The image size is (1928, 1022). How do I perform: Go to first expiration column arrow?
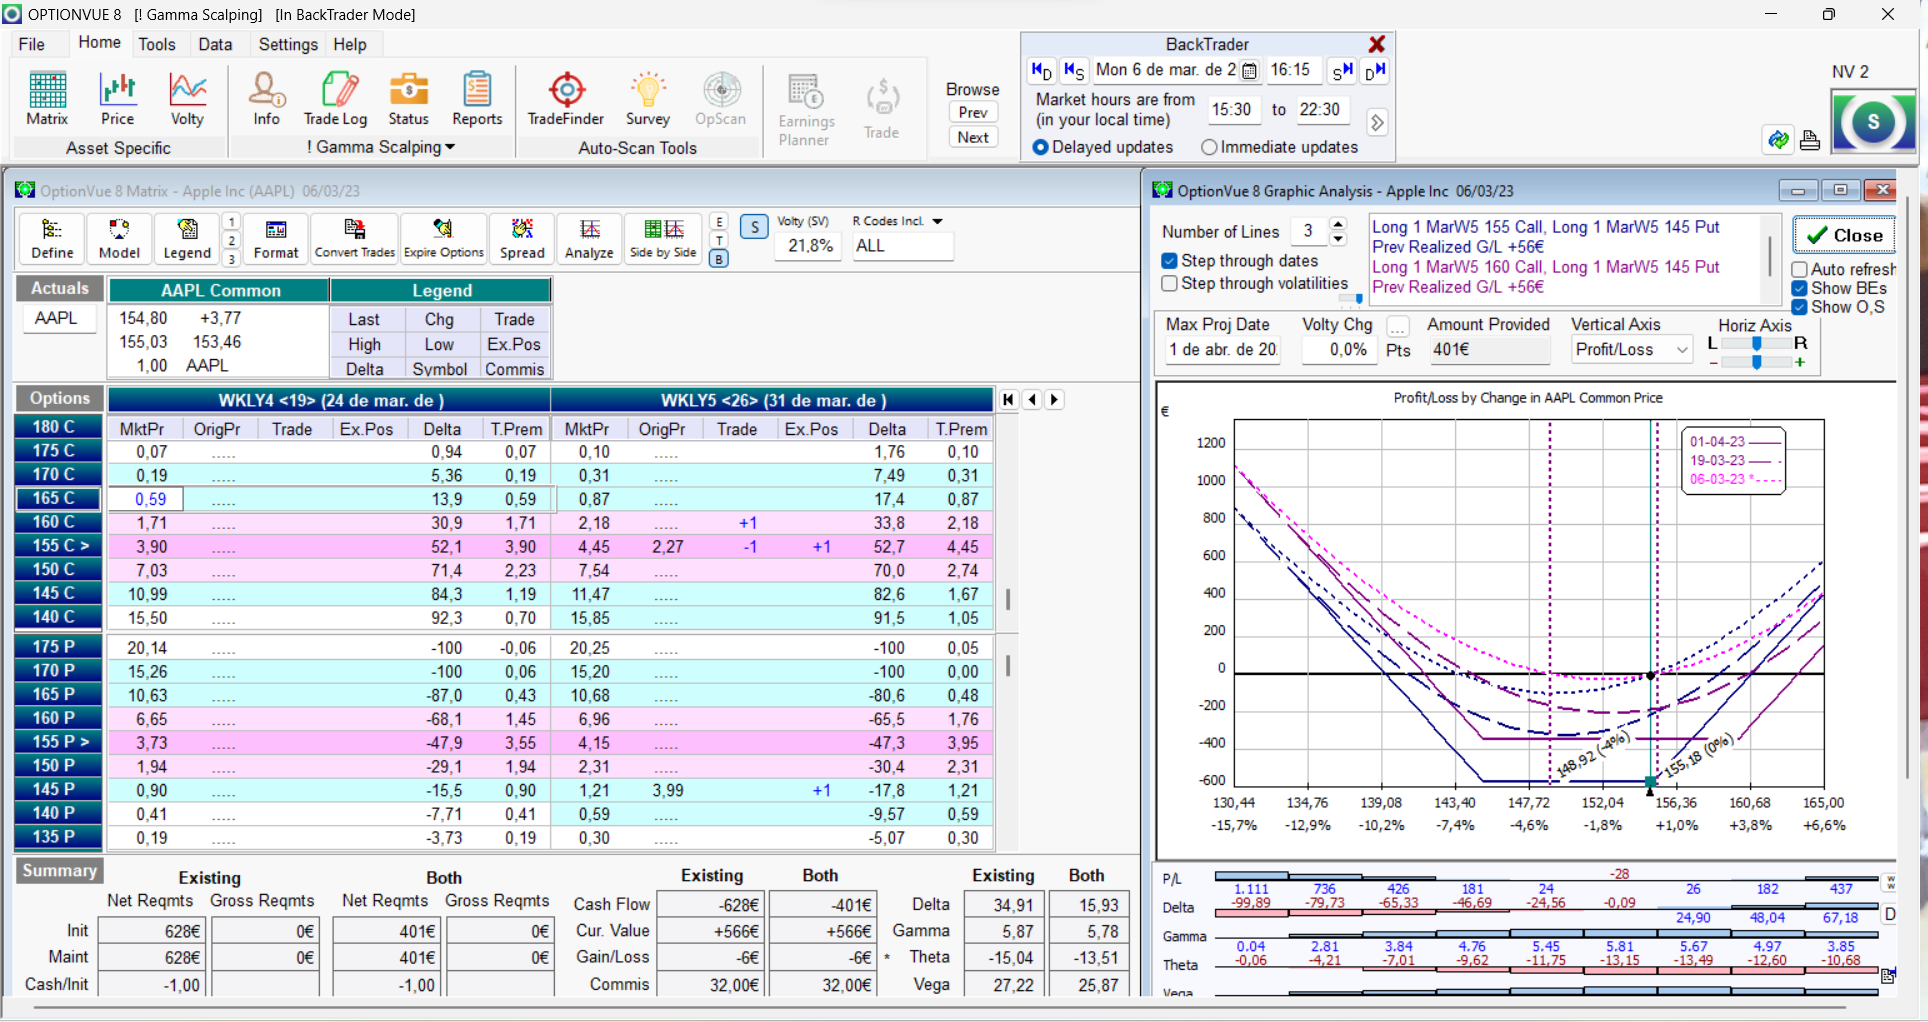pos(1008,399)
